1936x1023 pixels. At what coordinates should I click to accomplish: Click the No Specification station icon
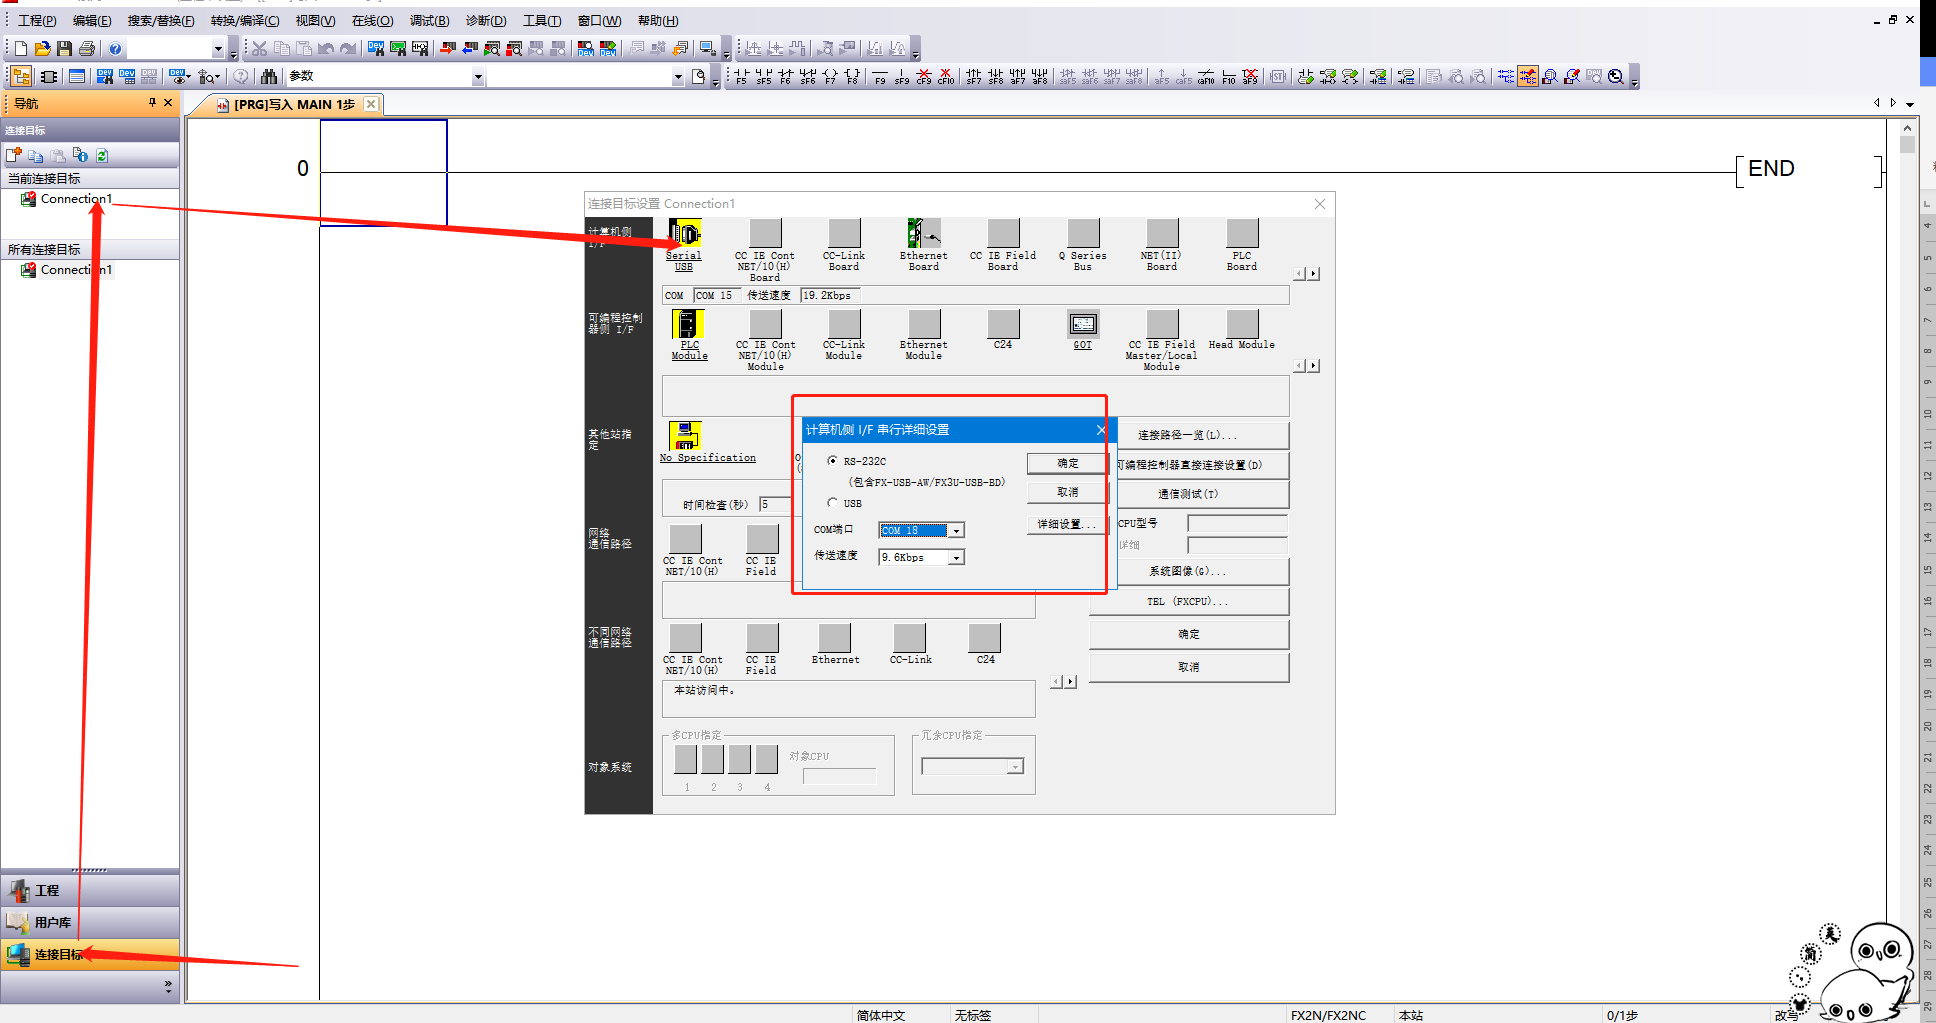[685, 436]
